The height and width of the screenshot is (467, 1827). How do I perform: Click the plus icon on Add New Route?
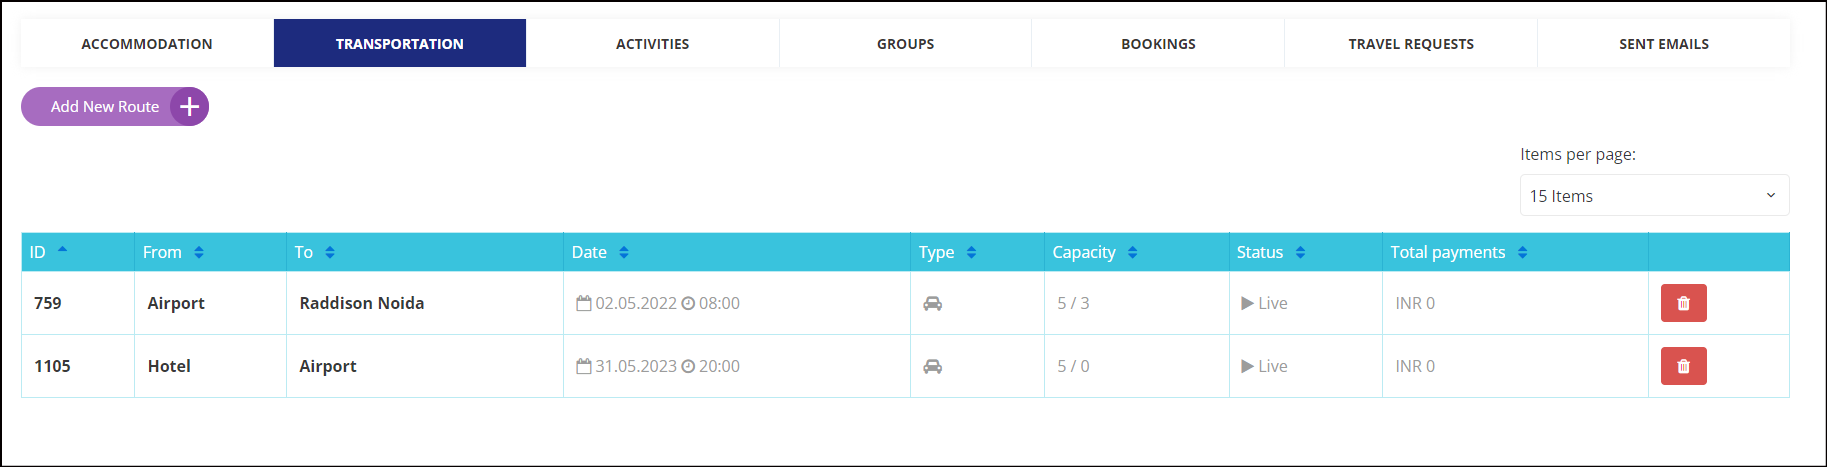(x=189, y=107)
